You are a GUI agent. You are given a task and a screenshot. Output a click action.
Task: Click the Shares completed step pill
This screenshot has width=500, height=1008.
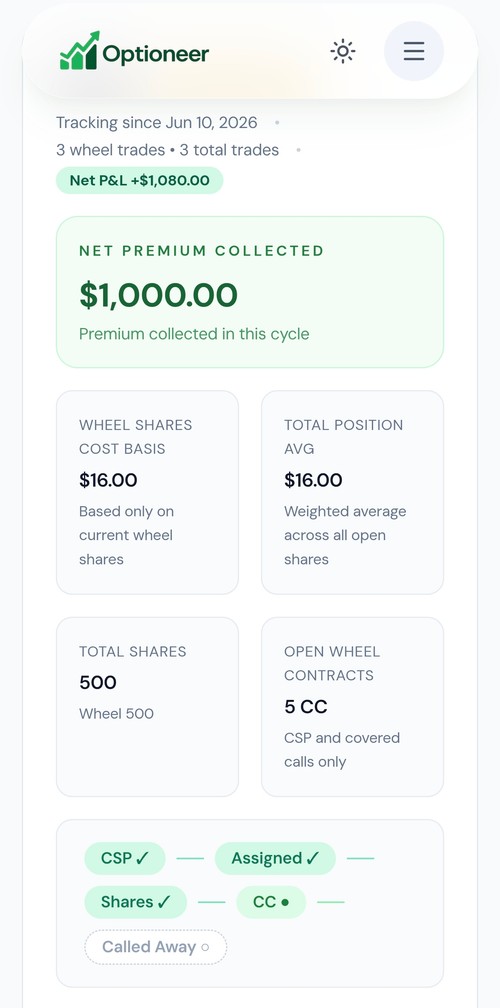point(136,902)
